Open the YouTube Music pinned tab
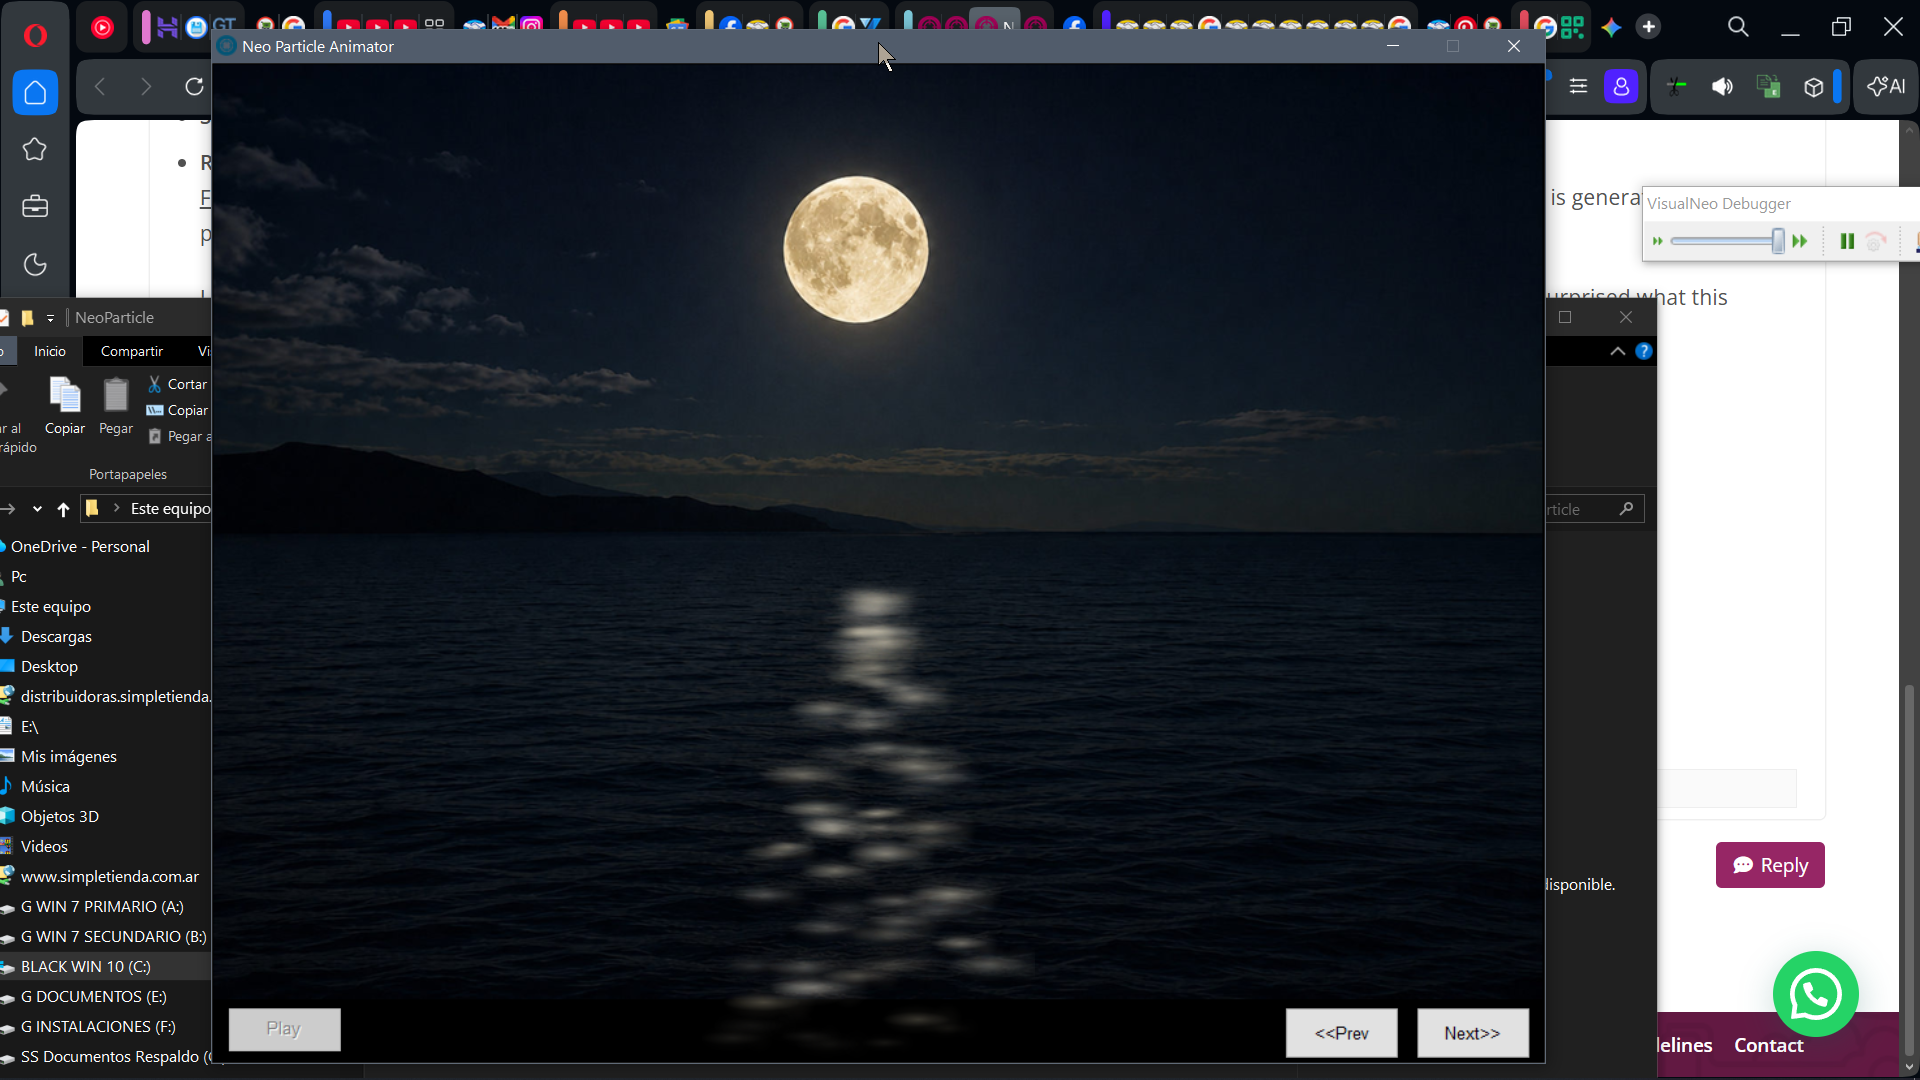The image size is (1920, 1080). coord(102,28)
